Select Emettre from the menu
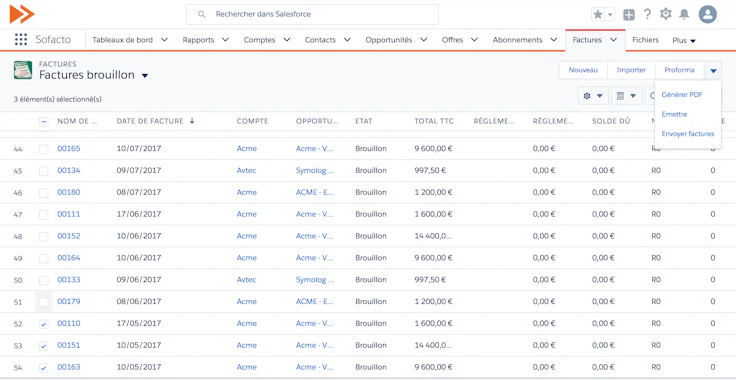Viewport: 736px width, 380px height. (x=675, y=114)
